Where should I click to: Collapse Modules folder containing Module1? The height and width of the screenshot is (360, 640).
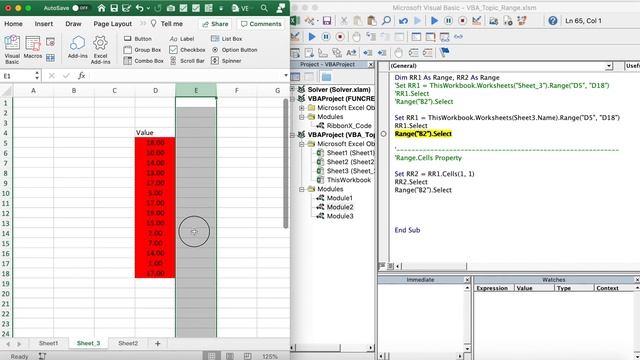pos(302,189)
